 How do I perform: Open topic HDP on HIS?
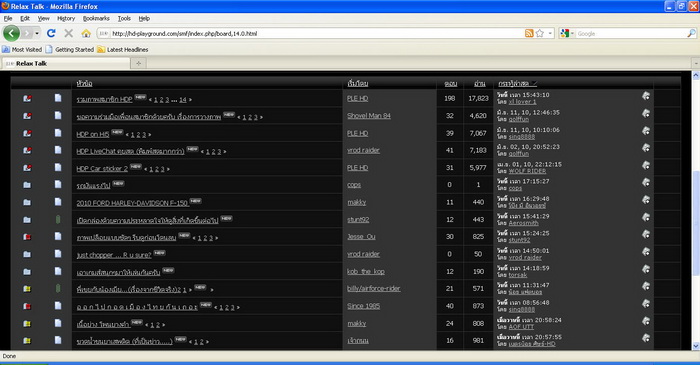[93, 134]
